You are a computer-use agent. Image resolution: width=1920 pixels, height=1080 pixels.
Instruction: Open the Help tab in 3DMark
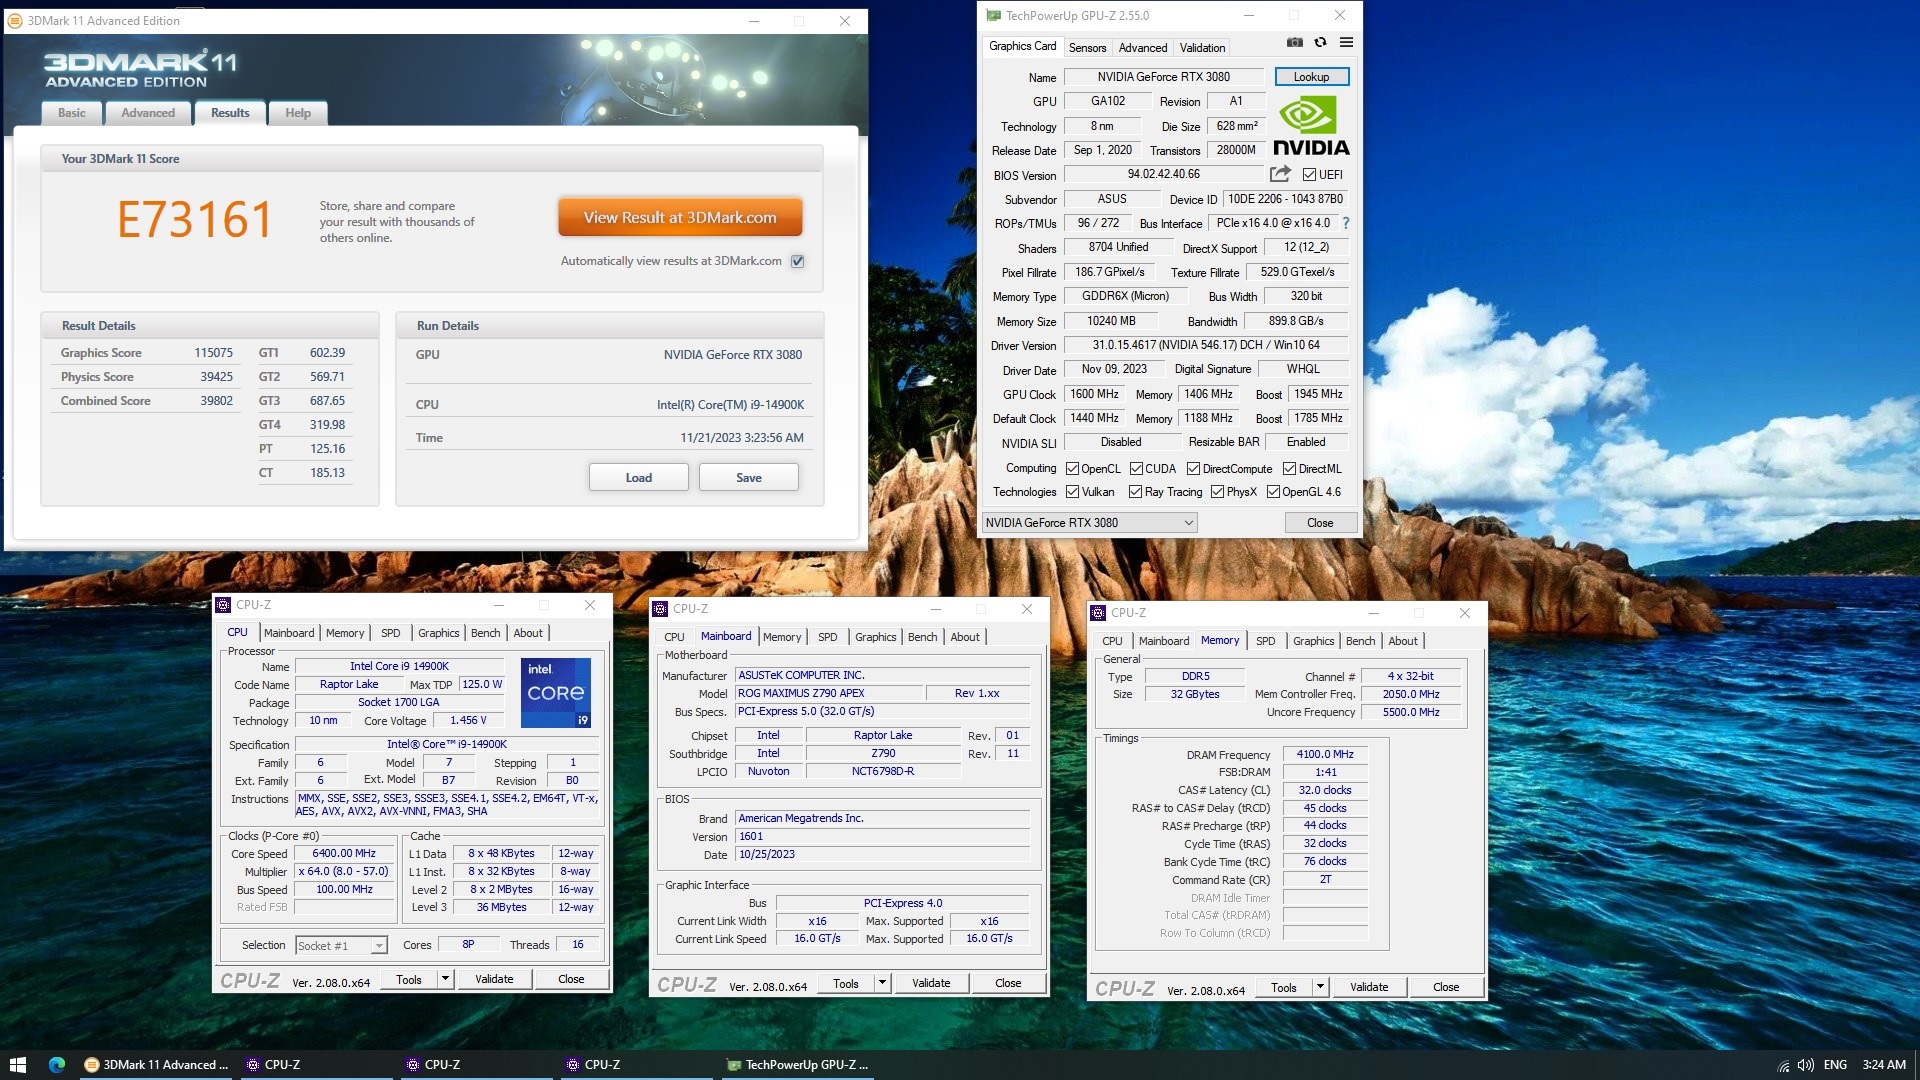pyautogui.click(x=298, y=113)
